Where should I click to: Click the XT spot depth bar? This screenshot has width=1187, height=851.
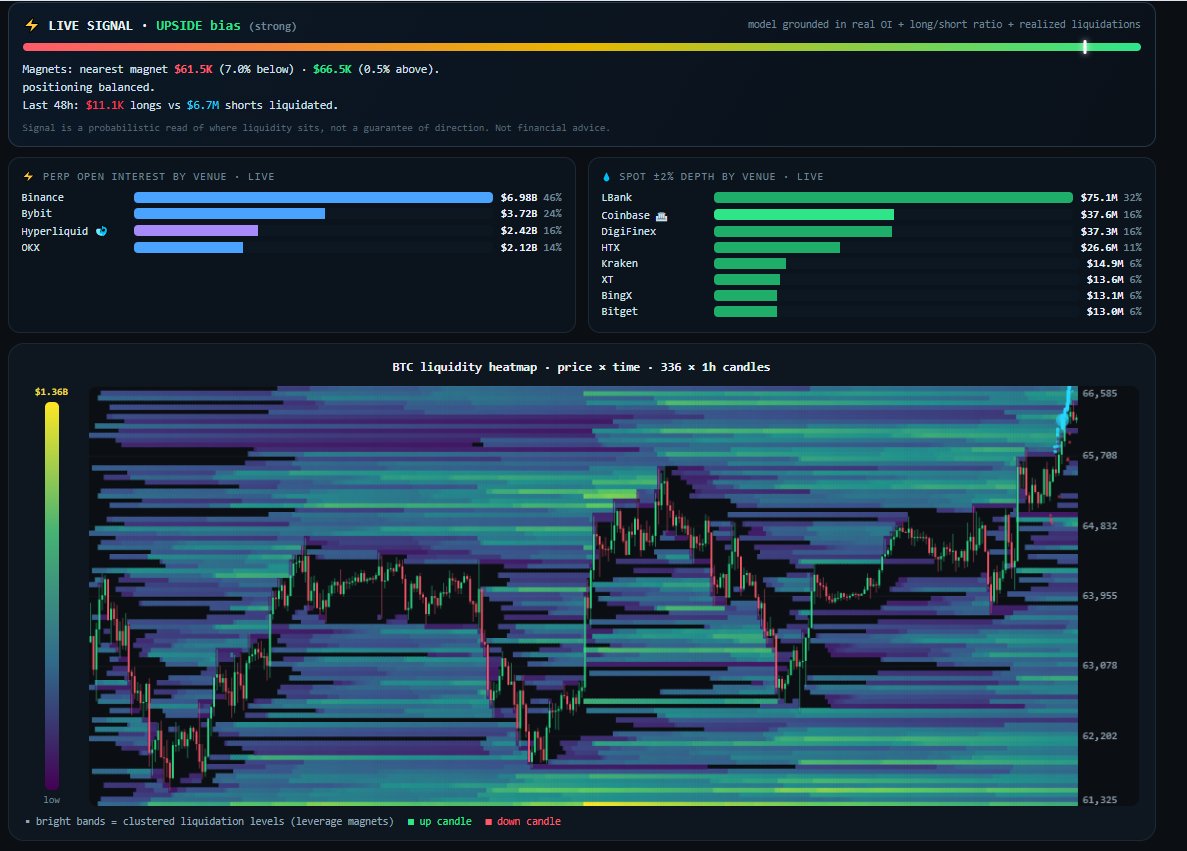746,279
